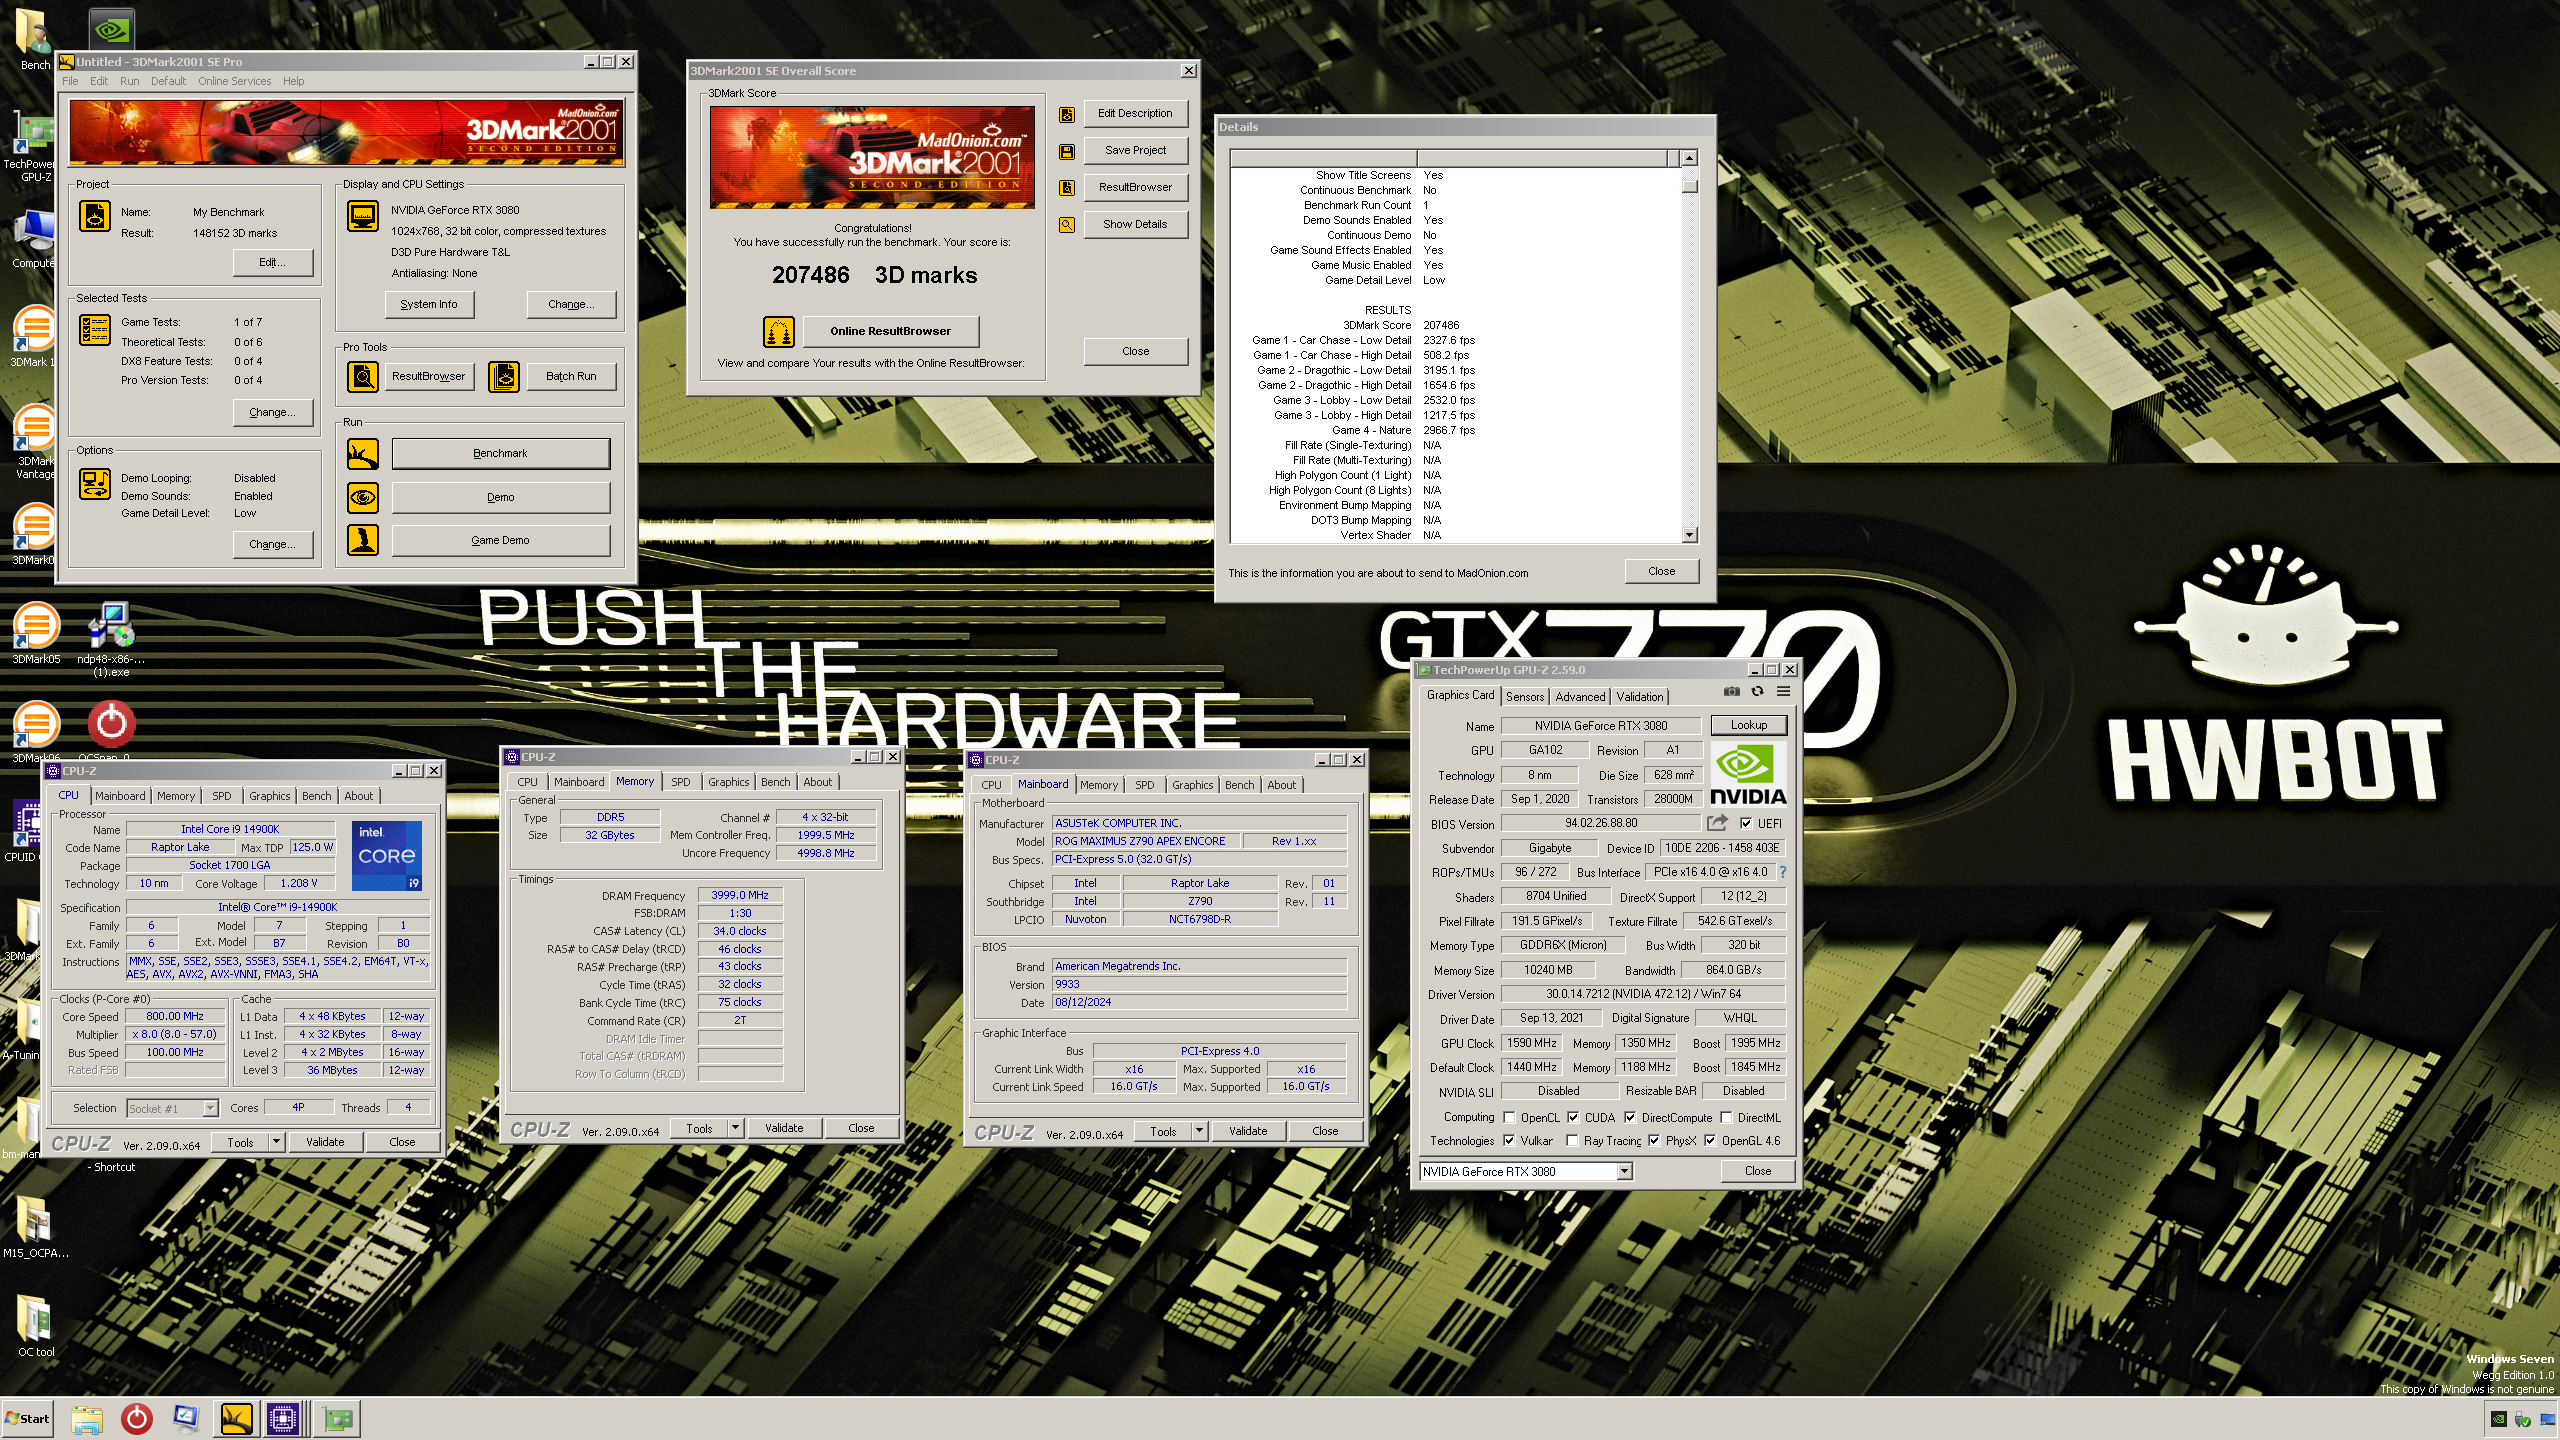Screen dimensions: 2560x1440
Task: Toggle the OpenCL checkbox in GPU-Z
Action: coord(1509,1118)
